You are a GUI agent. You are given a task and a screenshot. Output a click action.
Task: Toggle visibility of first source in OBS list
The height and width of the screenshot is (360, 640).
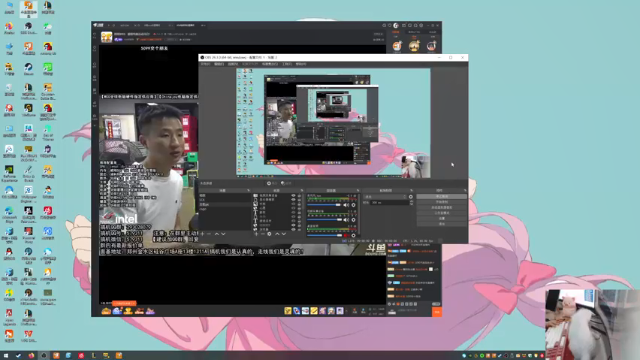coord(293,196)
